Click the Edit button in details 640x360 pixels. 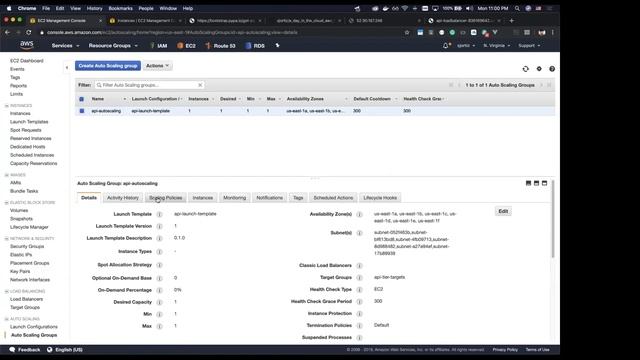click(503, 211)
